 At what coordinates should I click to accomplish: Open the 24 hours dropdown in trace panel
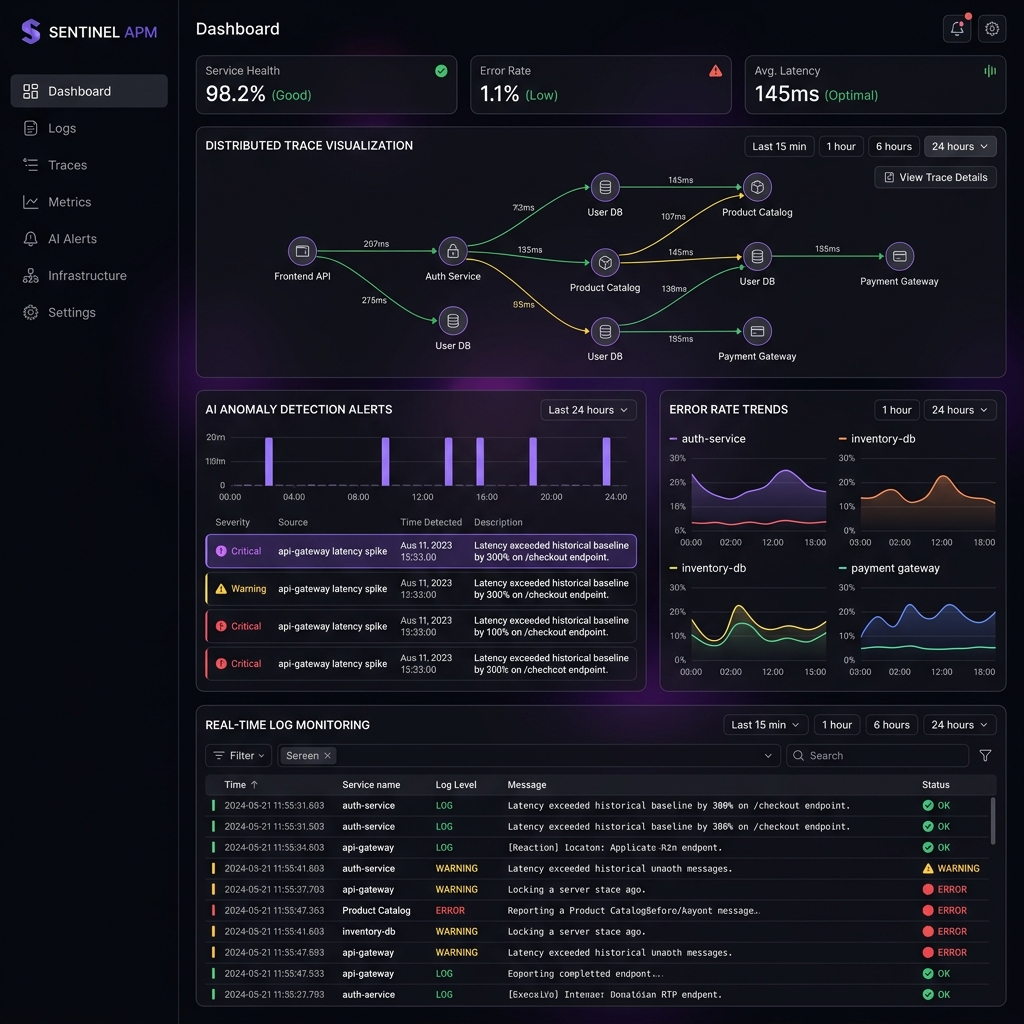(959, 146)
